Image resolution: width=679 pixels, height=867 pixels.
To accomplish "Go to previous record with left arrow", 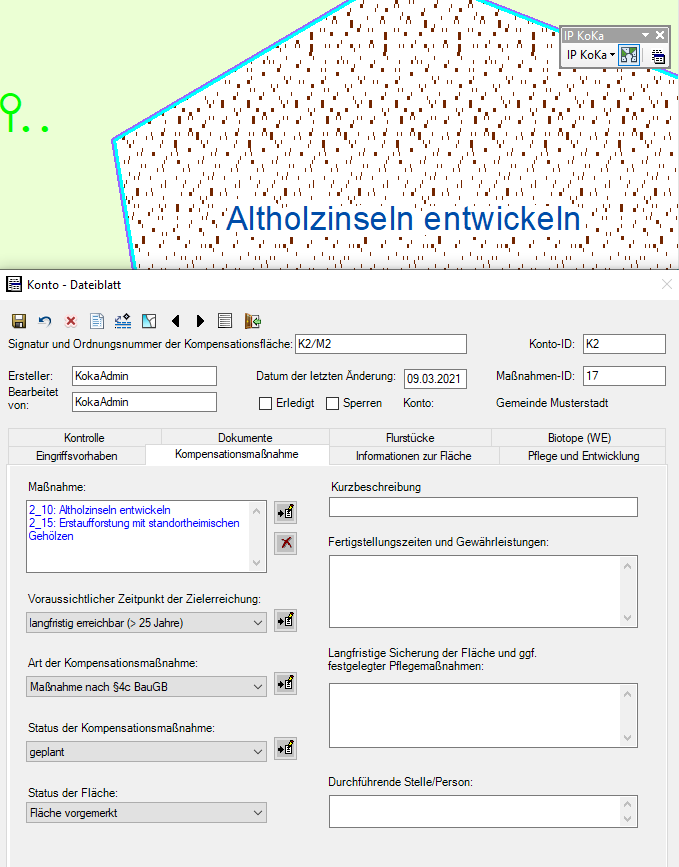I will pos(176,321).
